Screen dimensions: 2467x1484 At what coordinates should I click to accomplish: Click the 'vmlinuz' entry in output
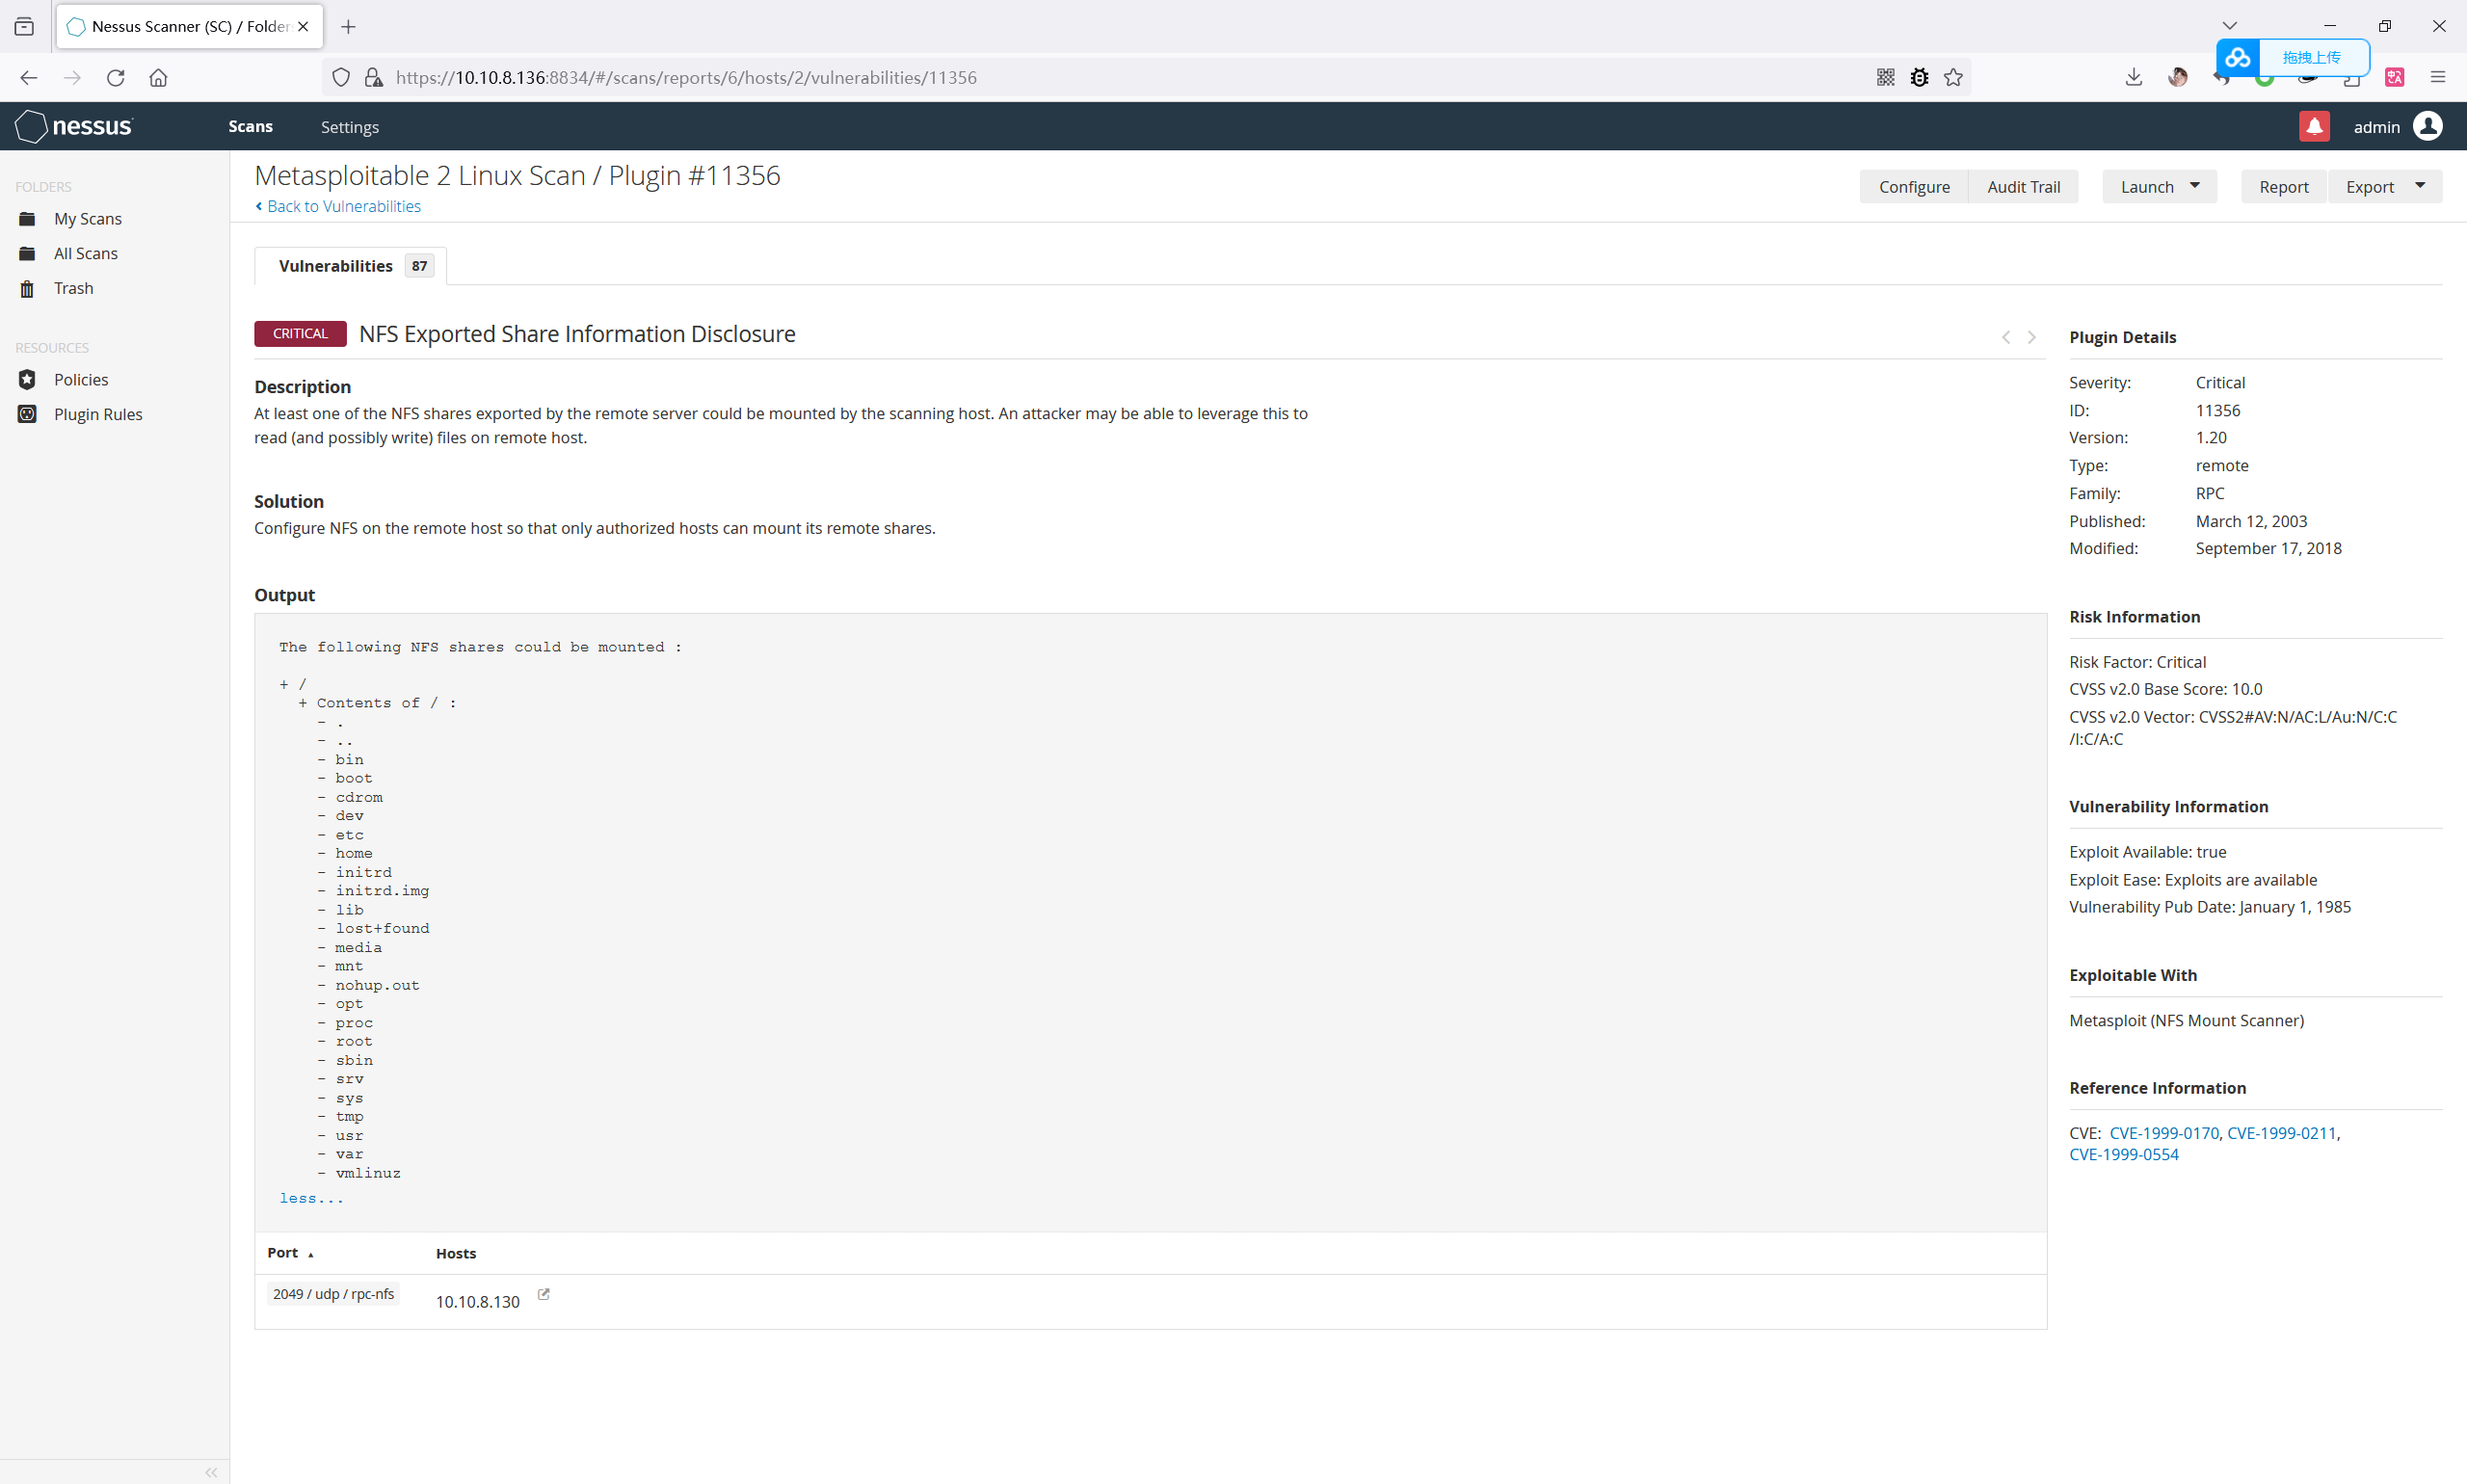[368, 1173]
